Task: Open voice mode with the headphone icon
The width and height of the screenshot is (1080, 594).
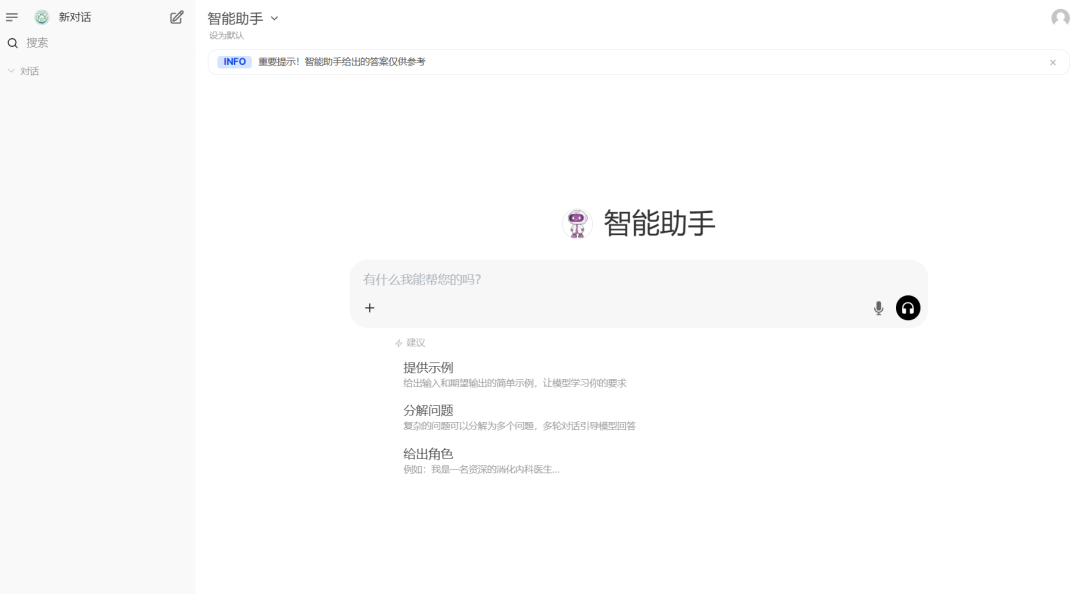Action: click(x=907, y=308)
